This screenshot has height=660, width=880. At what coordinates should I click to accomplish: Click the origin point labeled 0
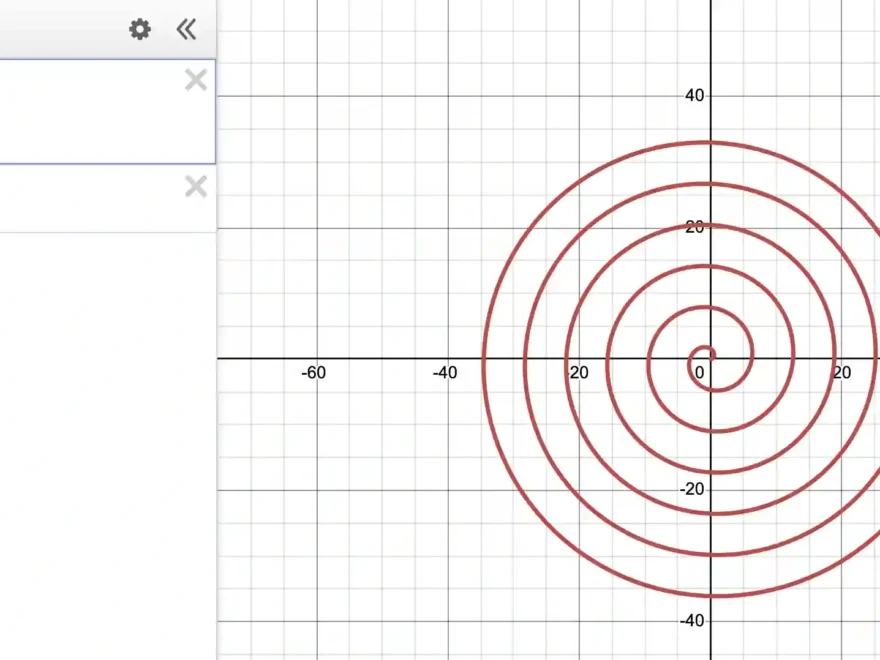701,371
